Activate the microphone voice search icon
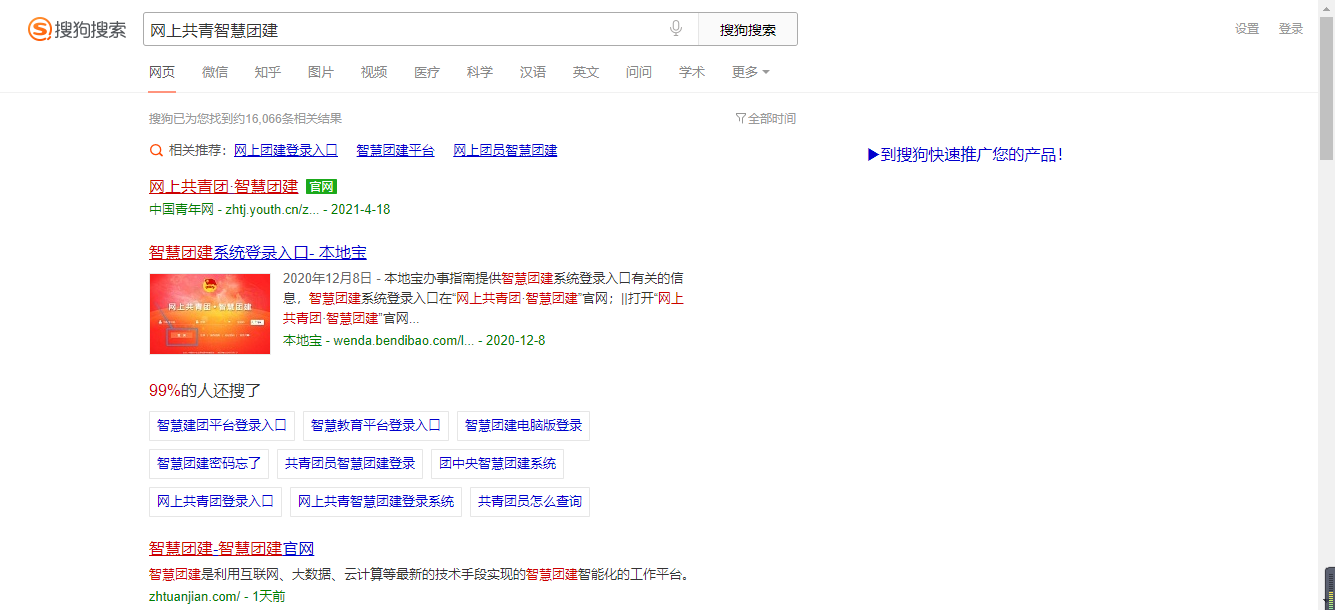1335x610 pixels. 676,29
